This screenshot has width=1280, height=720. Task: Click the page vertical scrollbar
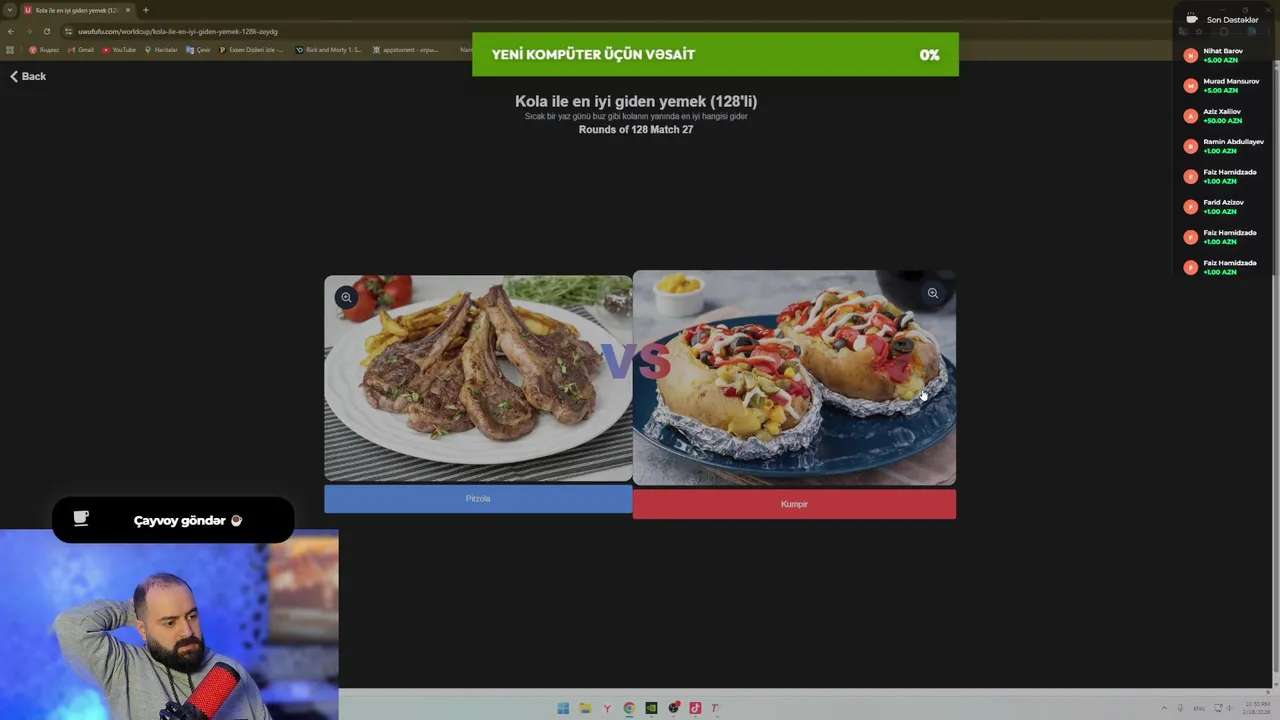click(1275, 370)
